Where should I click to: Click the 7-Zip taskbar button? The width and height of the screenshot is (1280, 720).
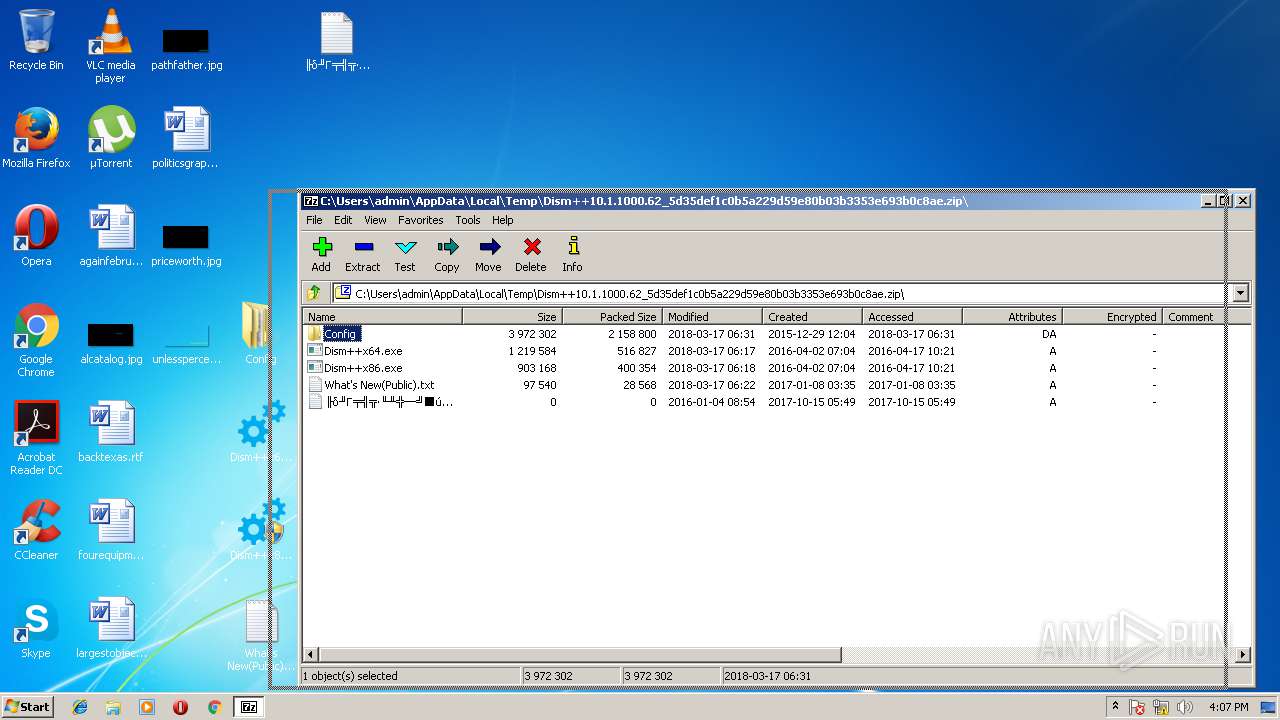point(248,707)
